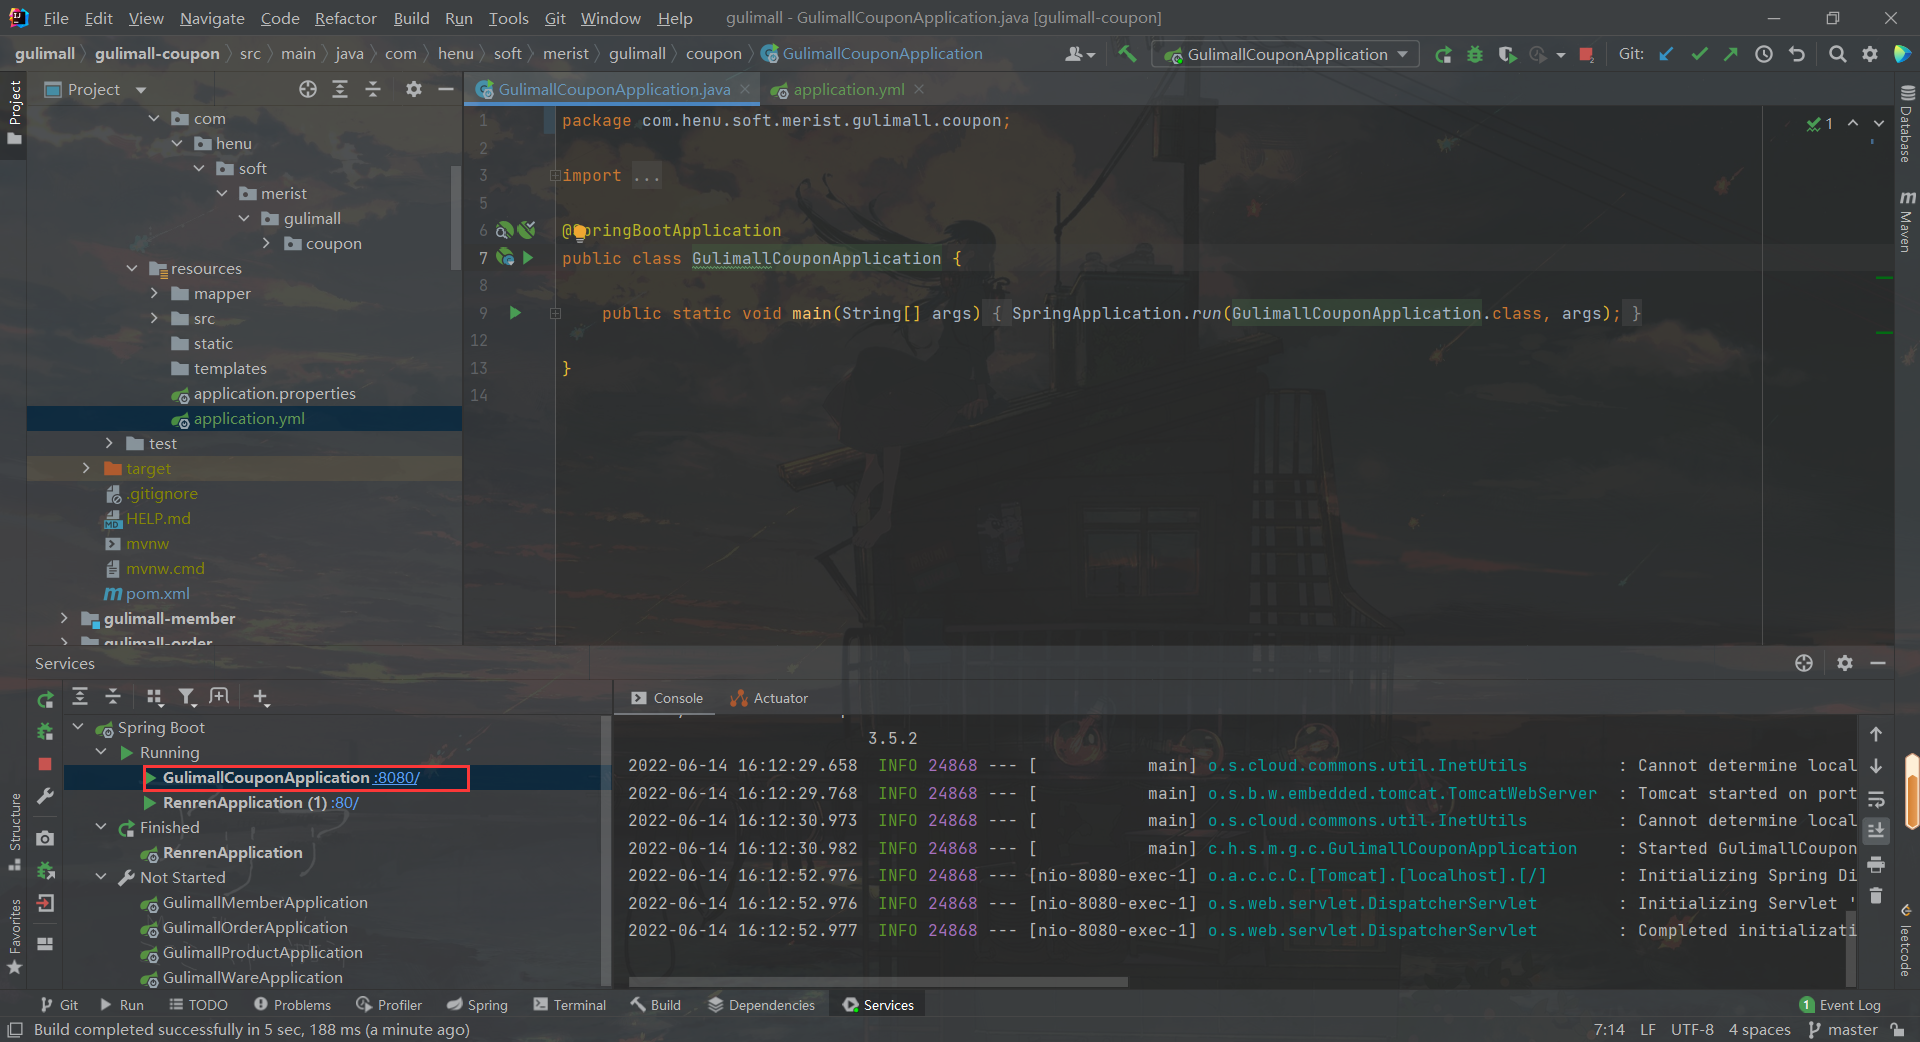Click the Group By icon in Services toolbar
This screenshot has height=1042, width=1920.
coord(154,697)
